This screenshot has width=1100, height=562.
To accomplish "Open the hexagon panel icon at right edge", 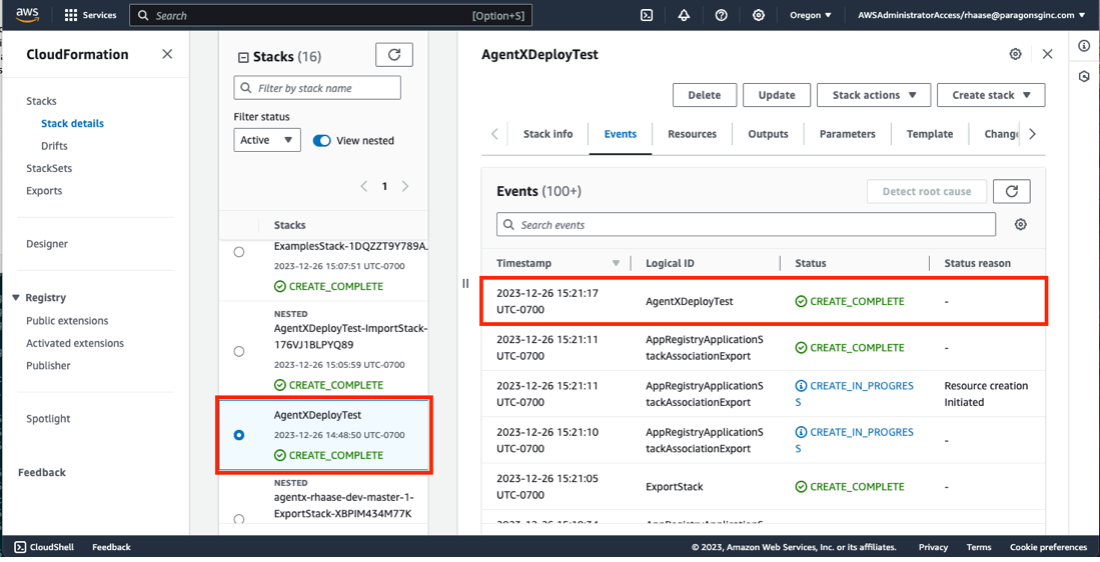I will (x=1084, y=76).
